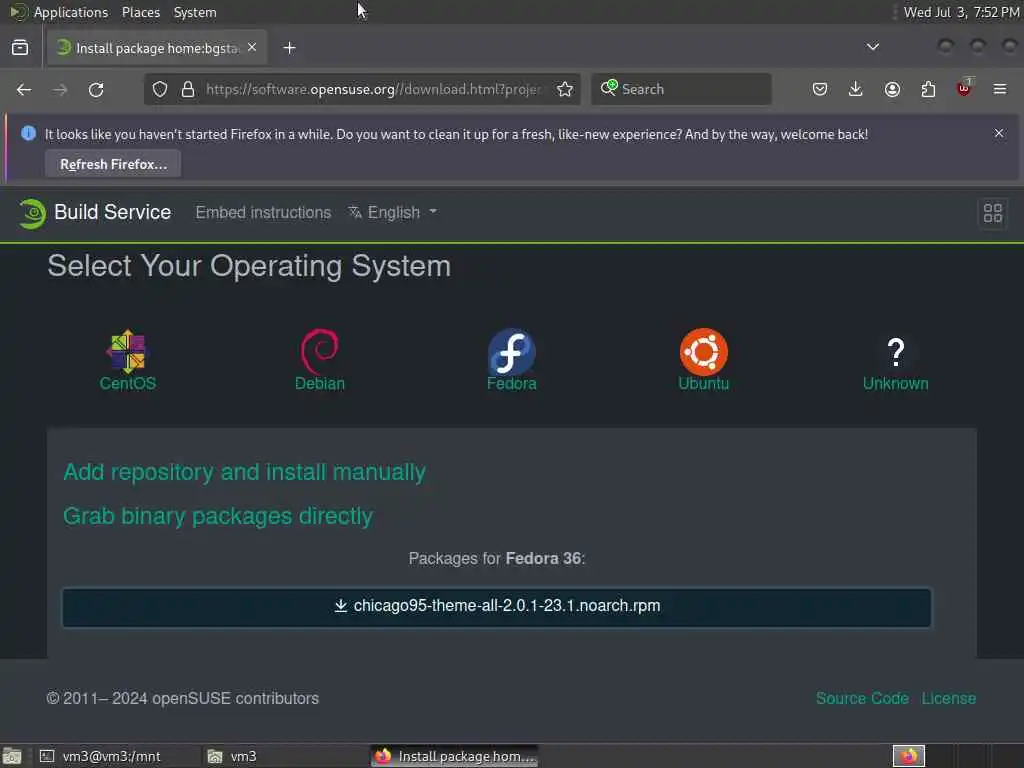Open the License link

coord(948,698)
